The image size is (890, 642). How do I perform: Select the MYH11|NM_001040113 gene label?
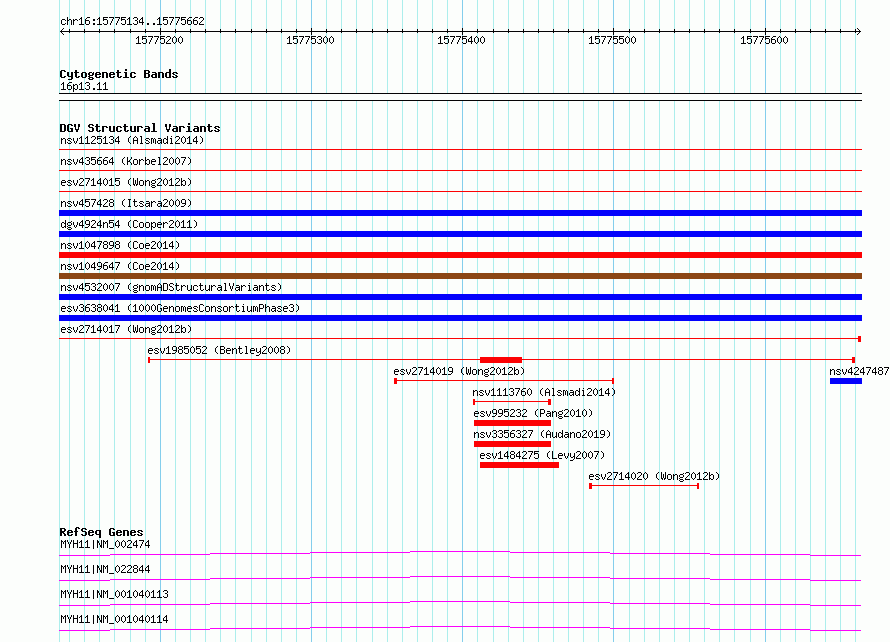pos(114,594)
